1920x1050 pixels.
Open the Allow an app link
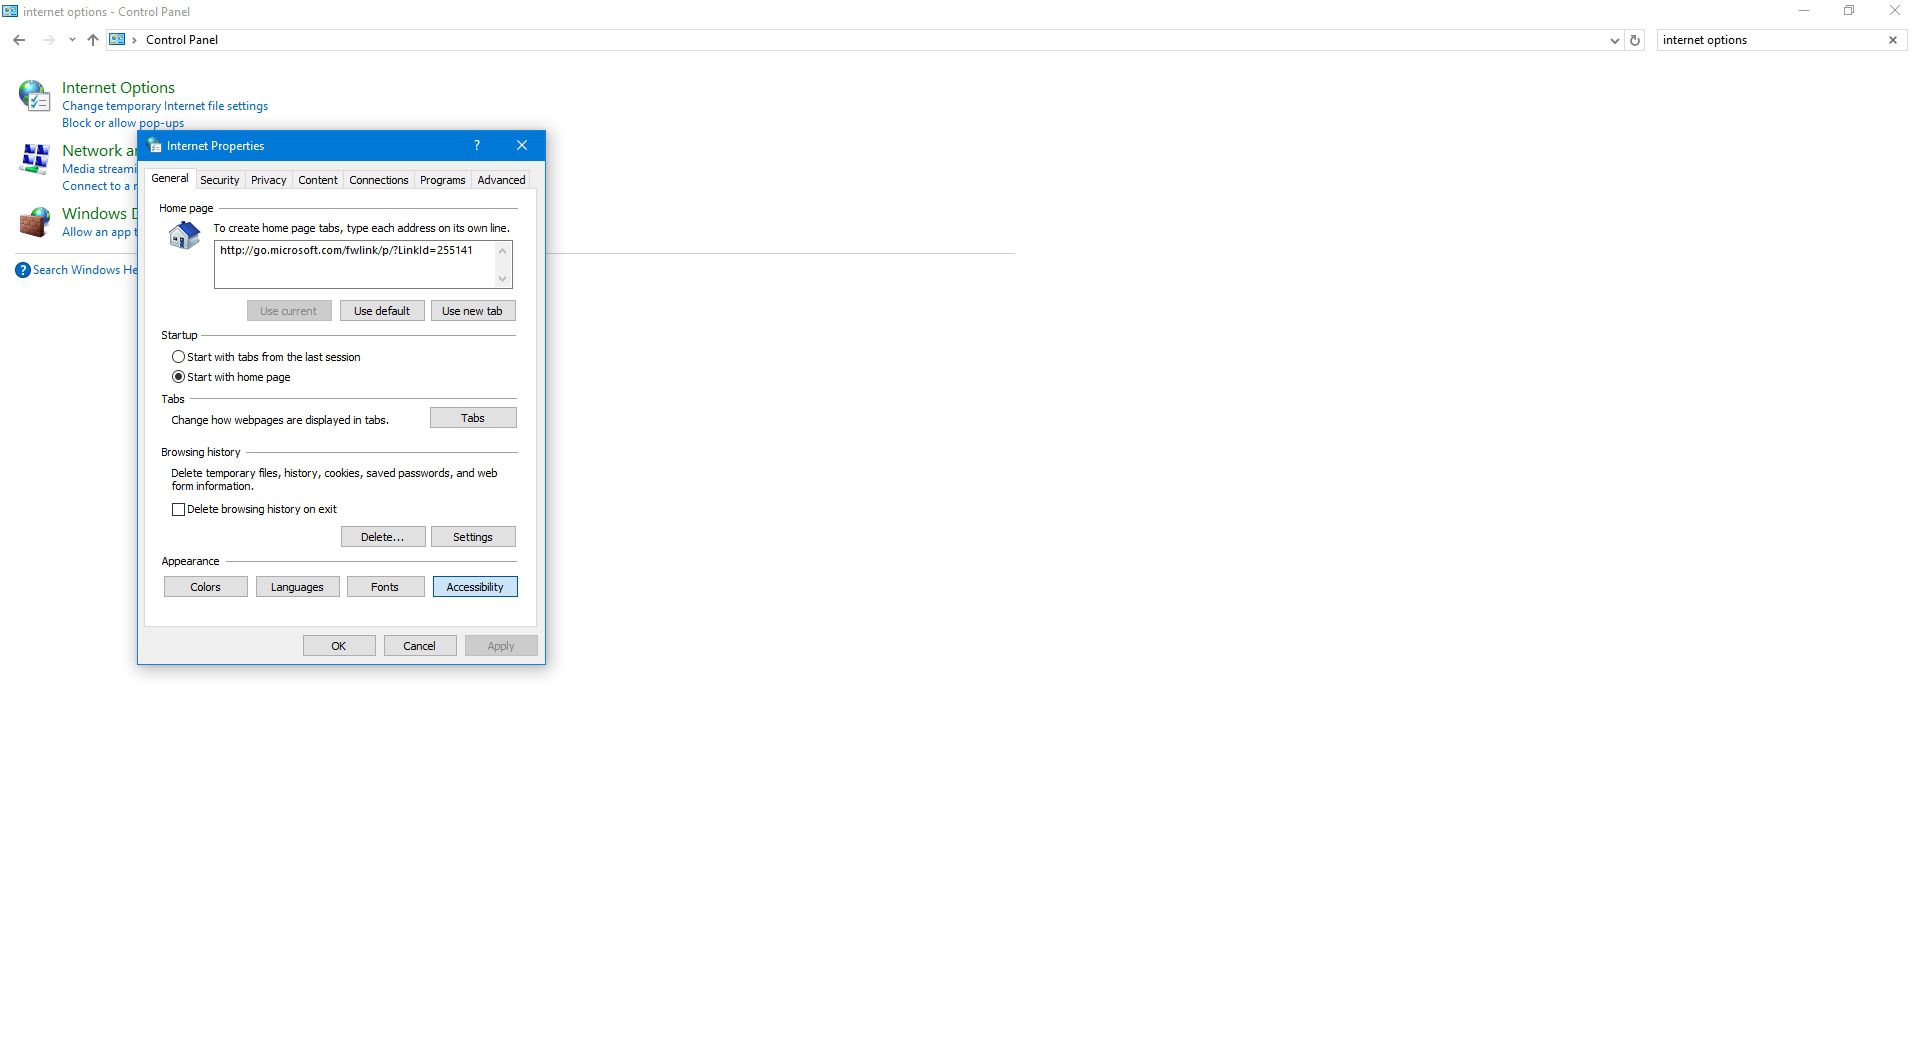(x=99, y=232)
